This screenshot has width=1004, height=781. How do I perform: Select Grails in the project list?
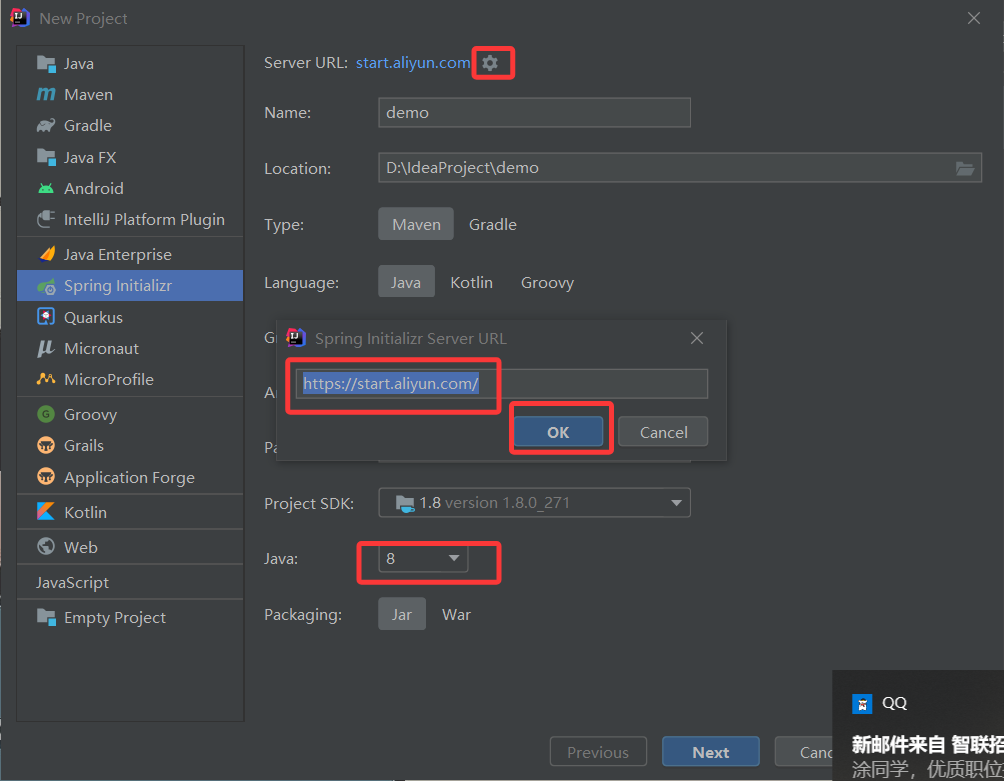(x=130, y=445)
